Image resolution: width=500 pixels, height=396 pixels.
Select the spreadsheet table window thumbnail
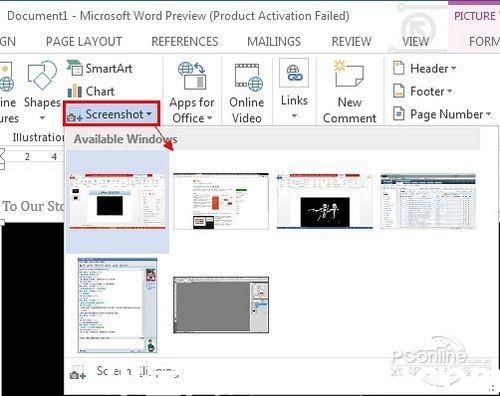(x=428, y=201)
